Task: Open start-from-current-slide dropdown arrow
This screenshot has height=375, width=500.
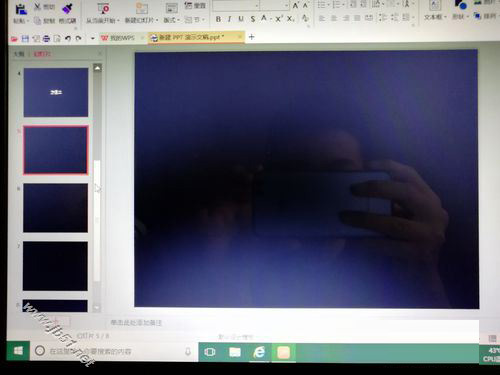Action: 118,21
